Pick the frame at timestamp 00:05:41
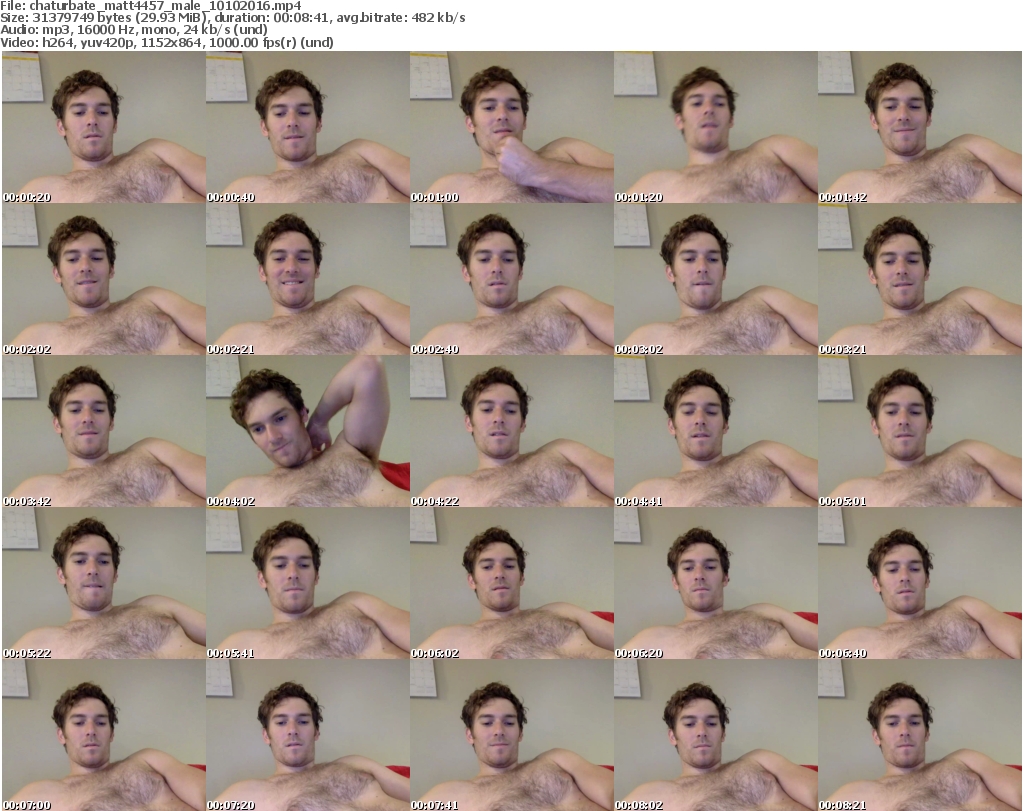Viewport: 1024px width, 811px height. tap(308, 583)
